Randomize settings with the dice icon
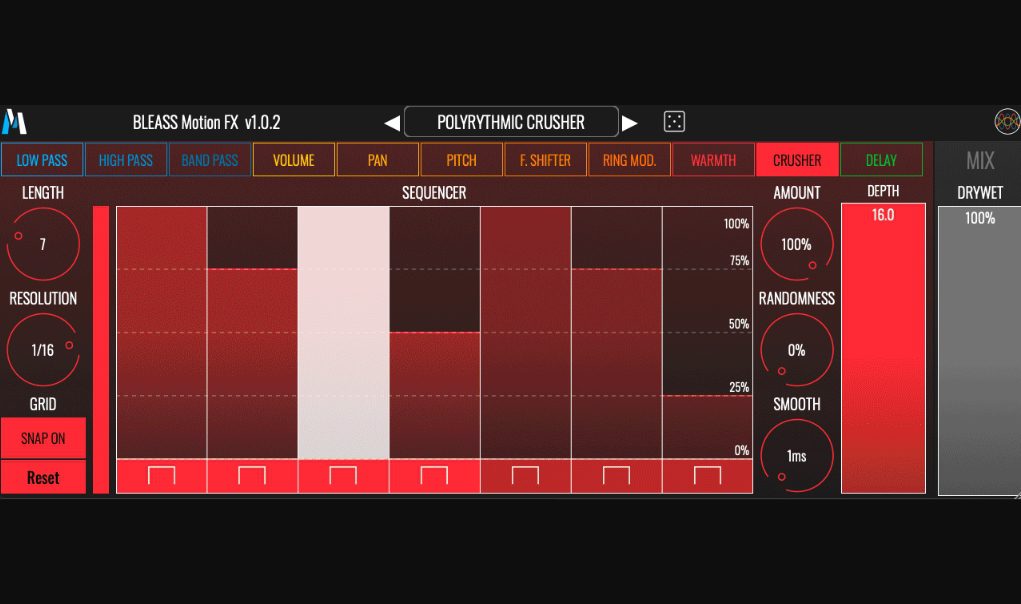The width and height of the screenshot is (1021, 604). [x=674, y=122]
